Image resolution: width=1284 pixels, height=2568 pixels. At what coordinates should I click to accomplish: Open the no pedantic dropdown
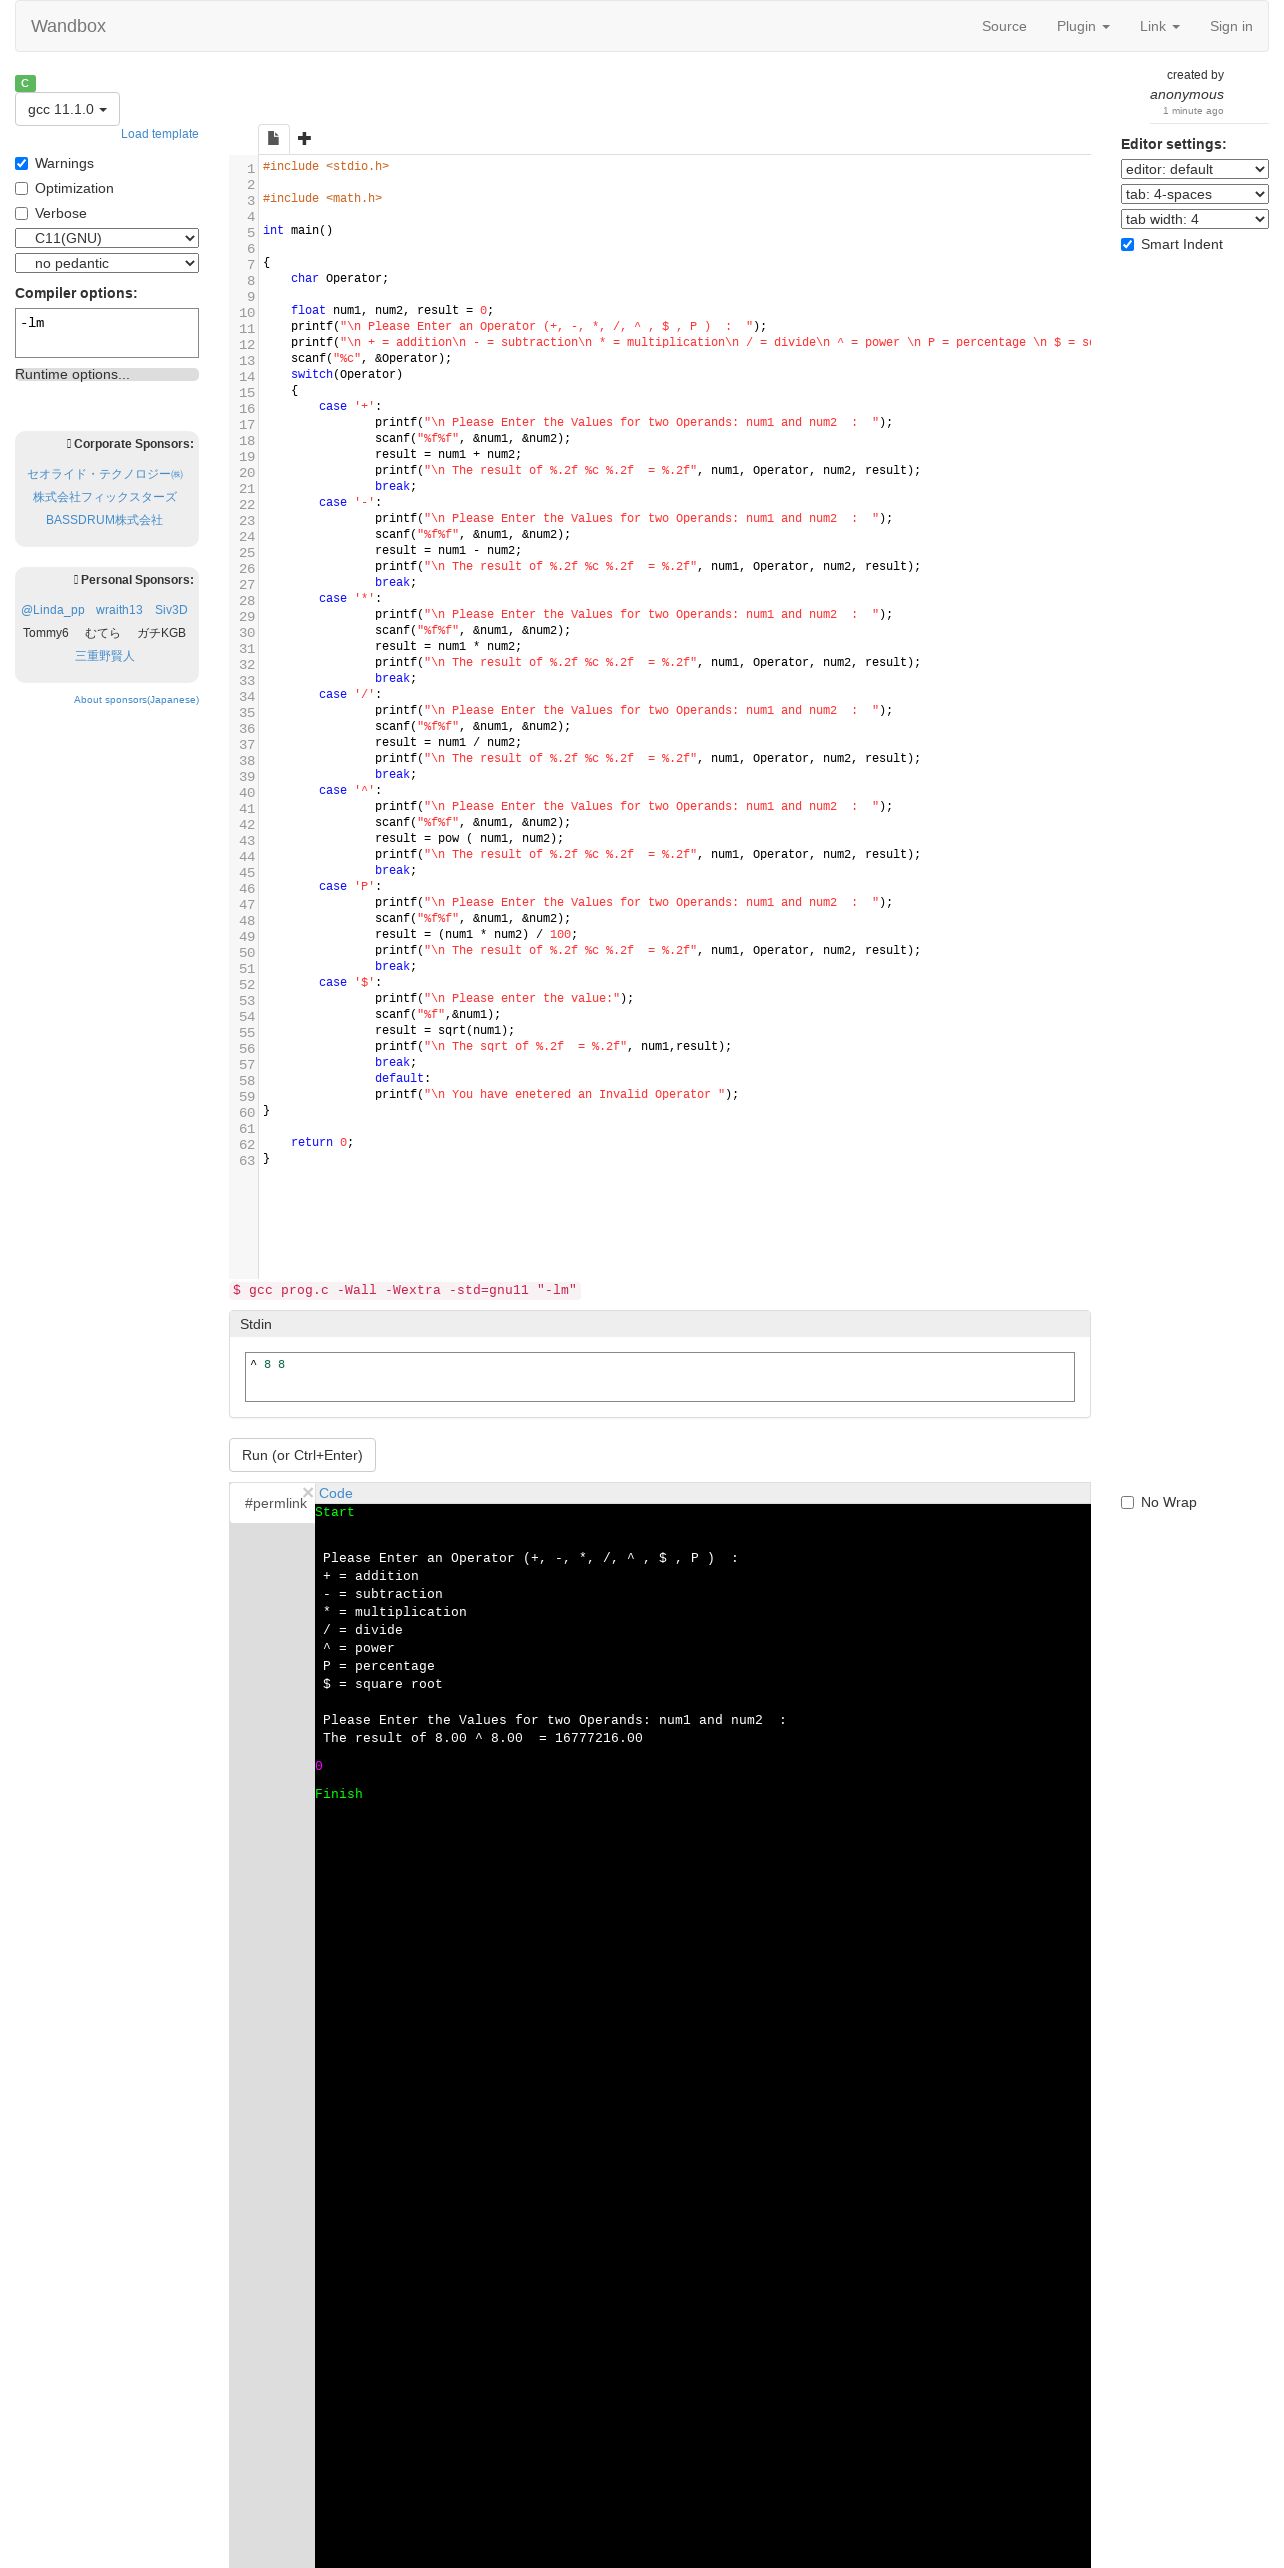(x=107, y=263)
